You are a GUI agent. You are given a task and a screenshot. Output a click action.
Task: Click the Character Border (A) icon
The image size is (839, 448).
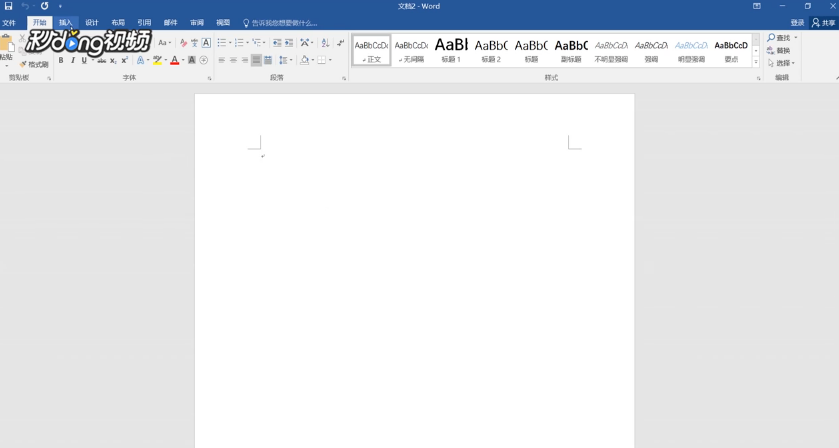206,43
